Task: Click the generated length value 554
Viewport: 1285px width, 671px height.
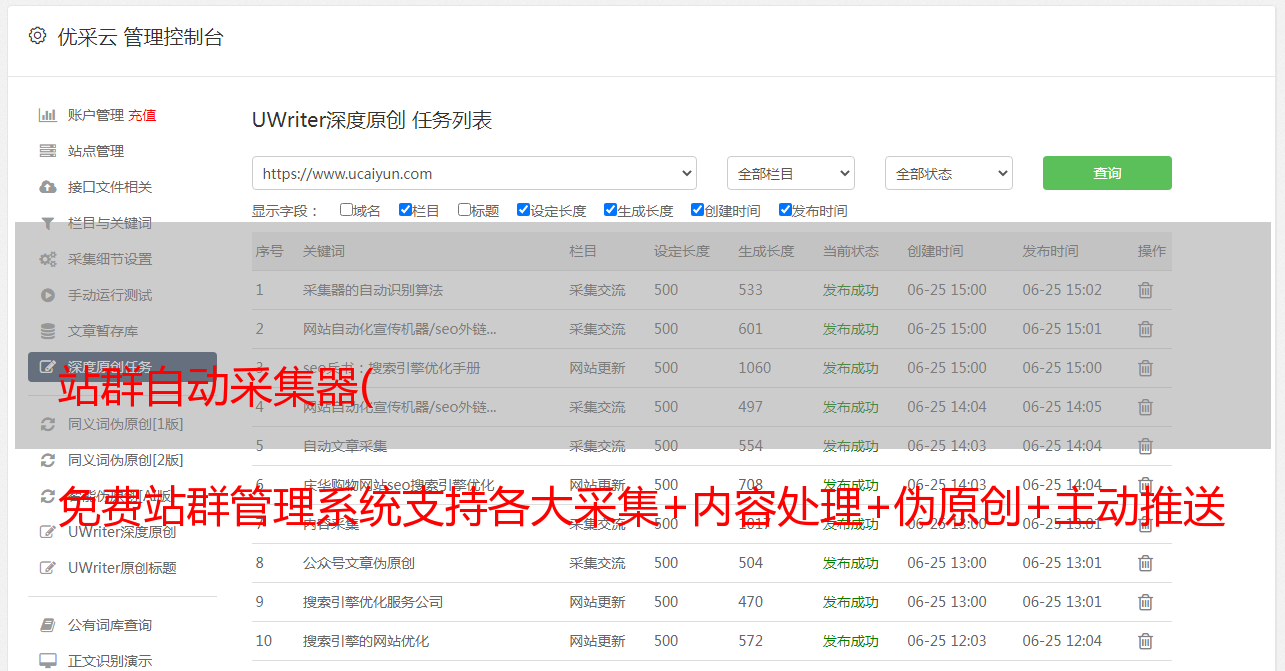Action: click(750, 446)
